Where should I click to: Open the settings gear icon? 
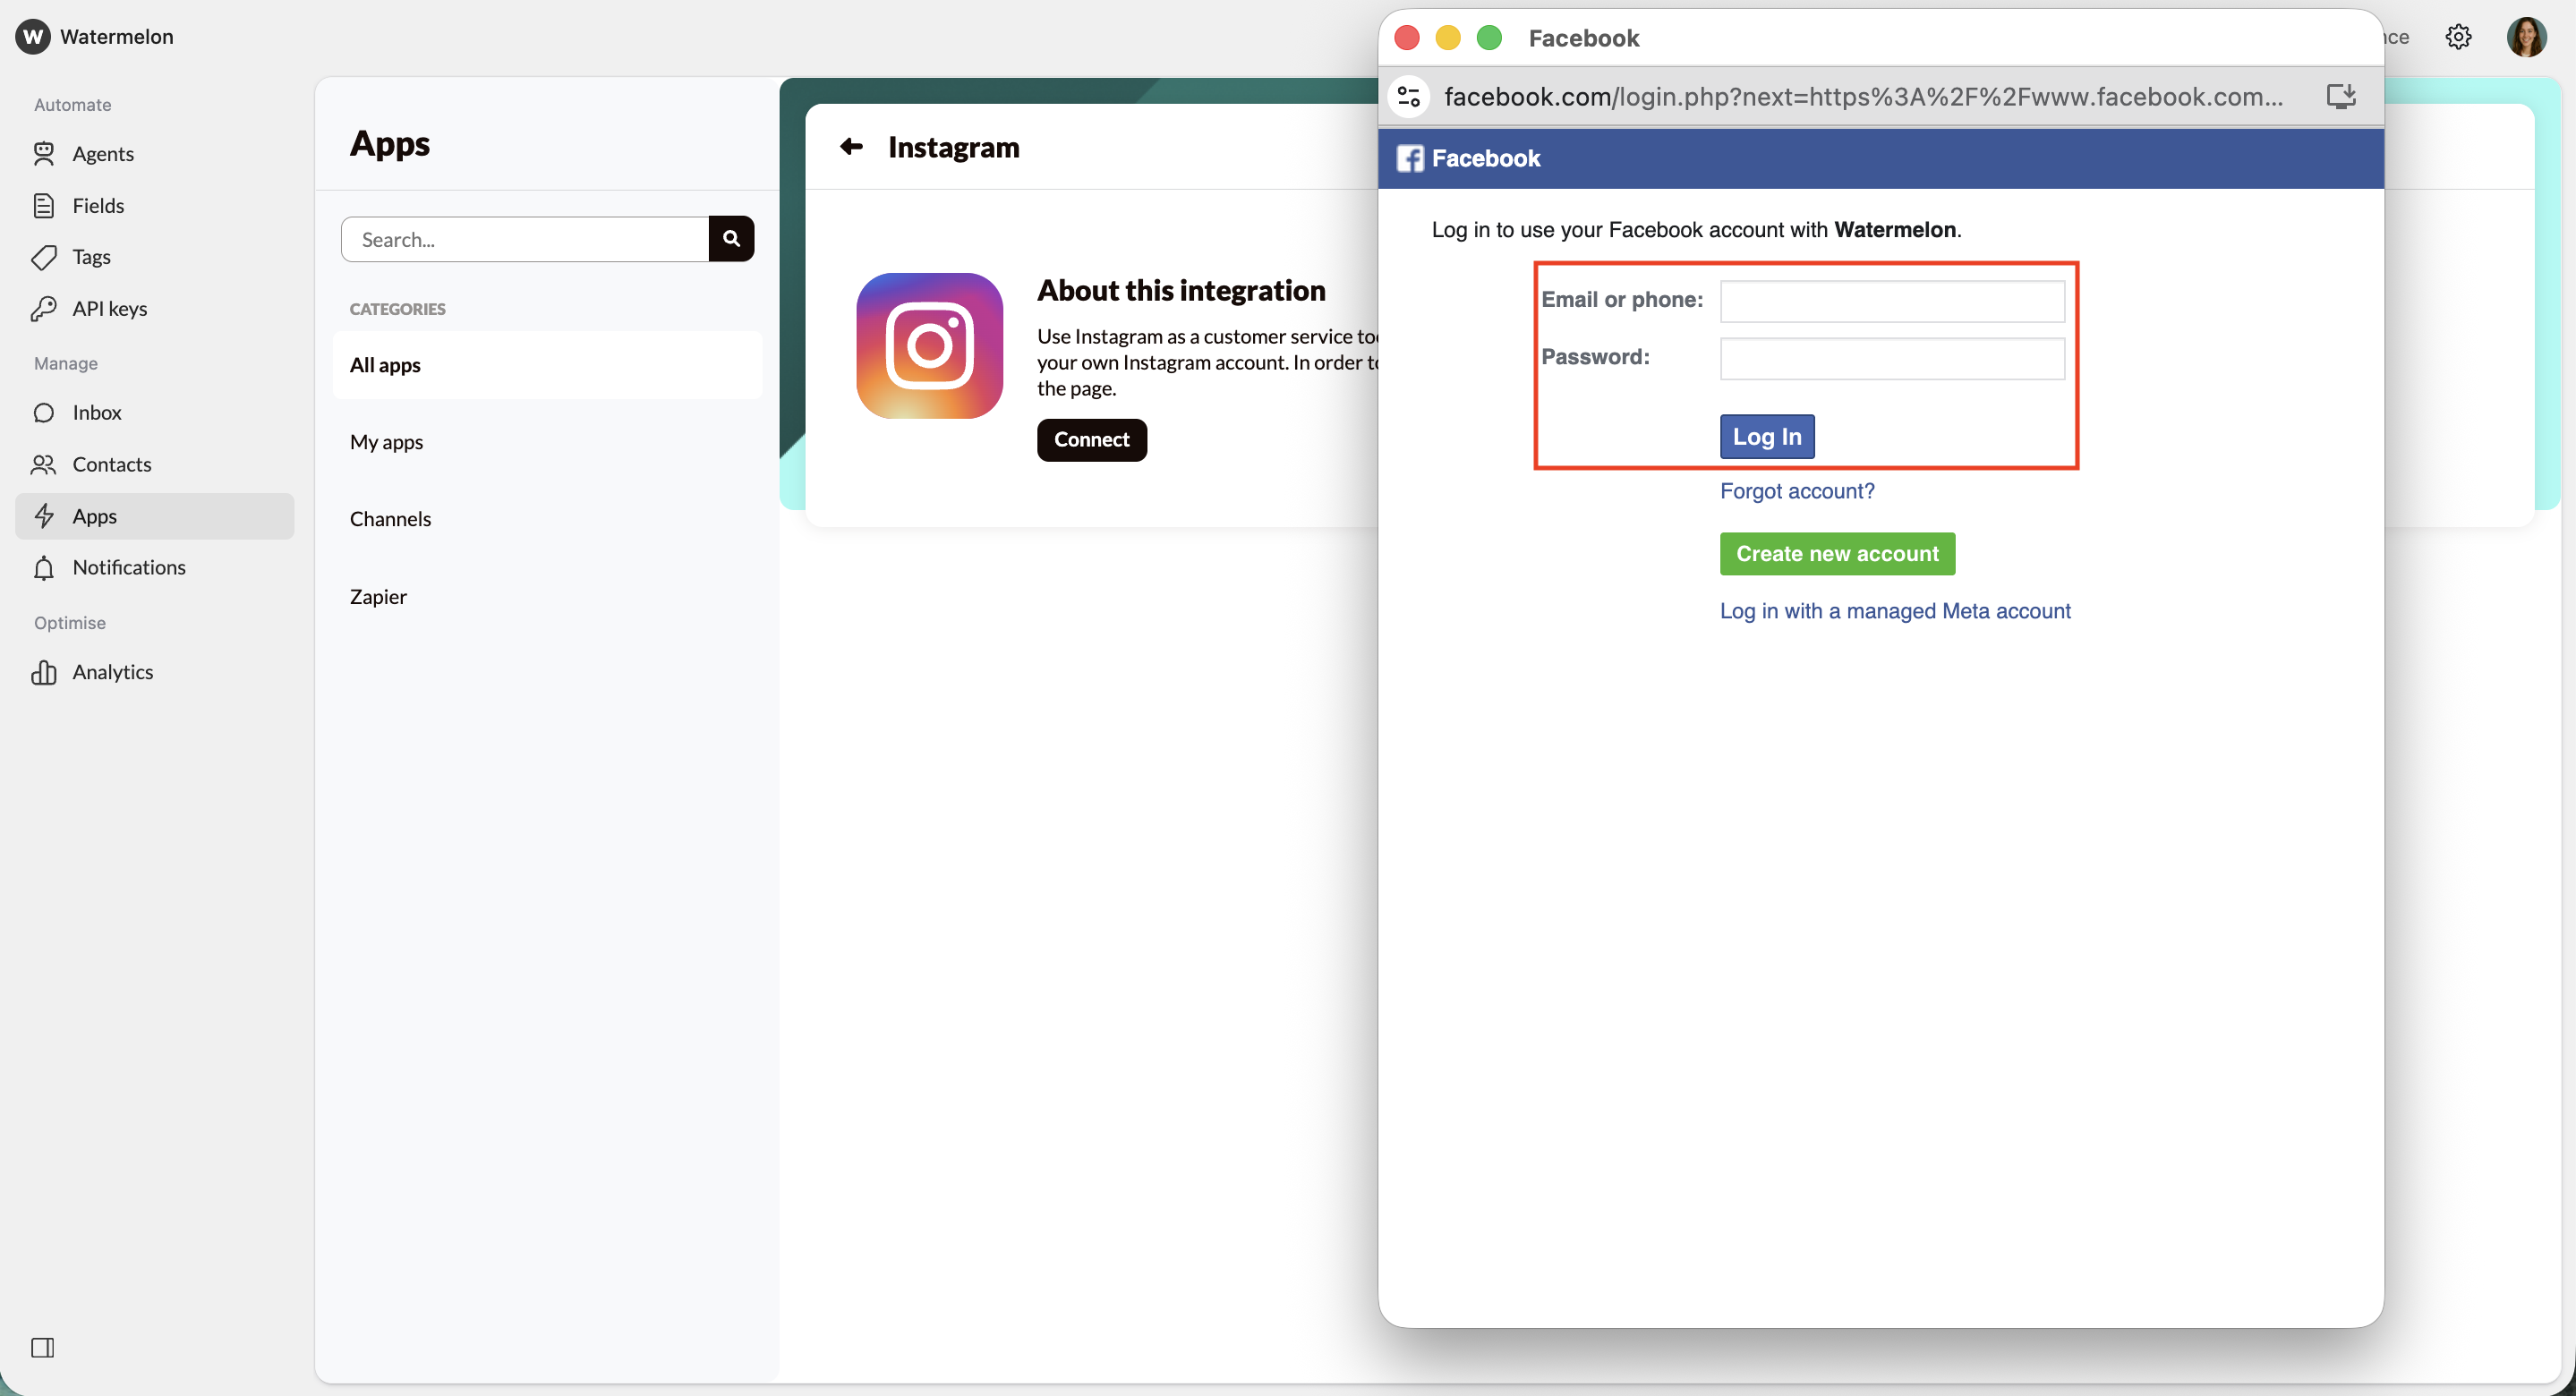point(2458,36)
